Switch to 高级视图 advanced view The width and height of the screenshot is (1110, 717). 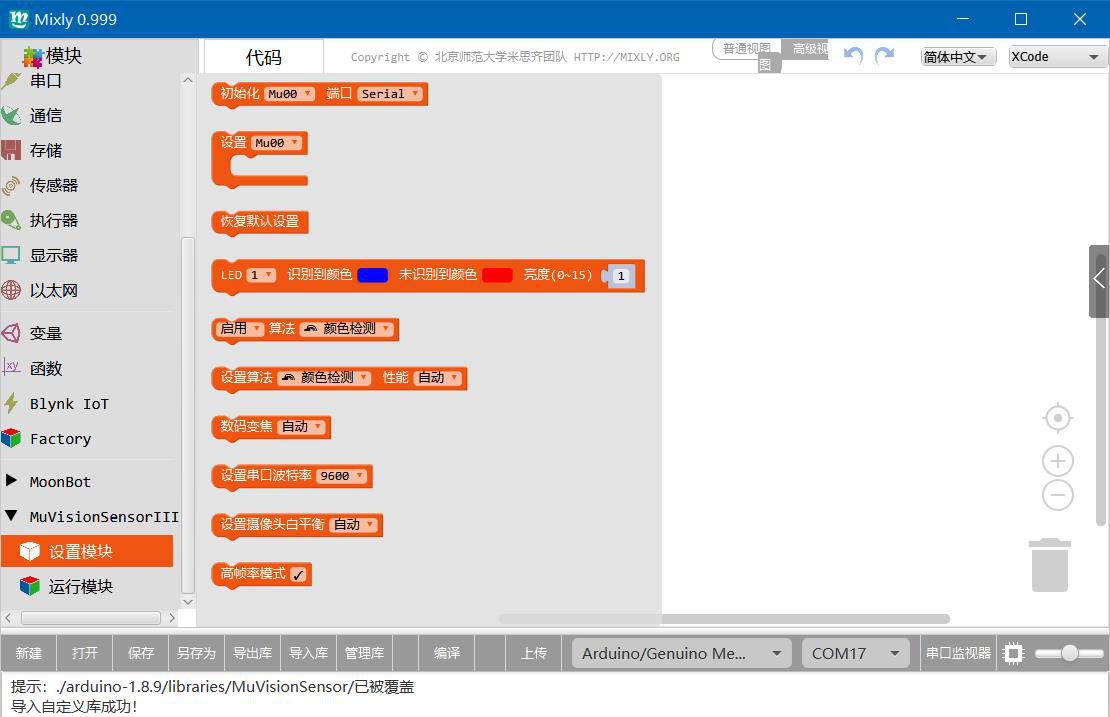[805, 49]
